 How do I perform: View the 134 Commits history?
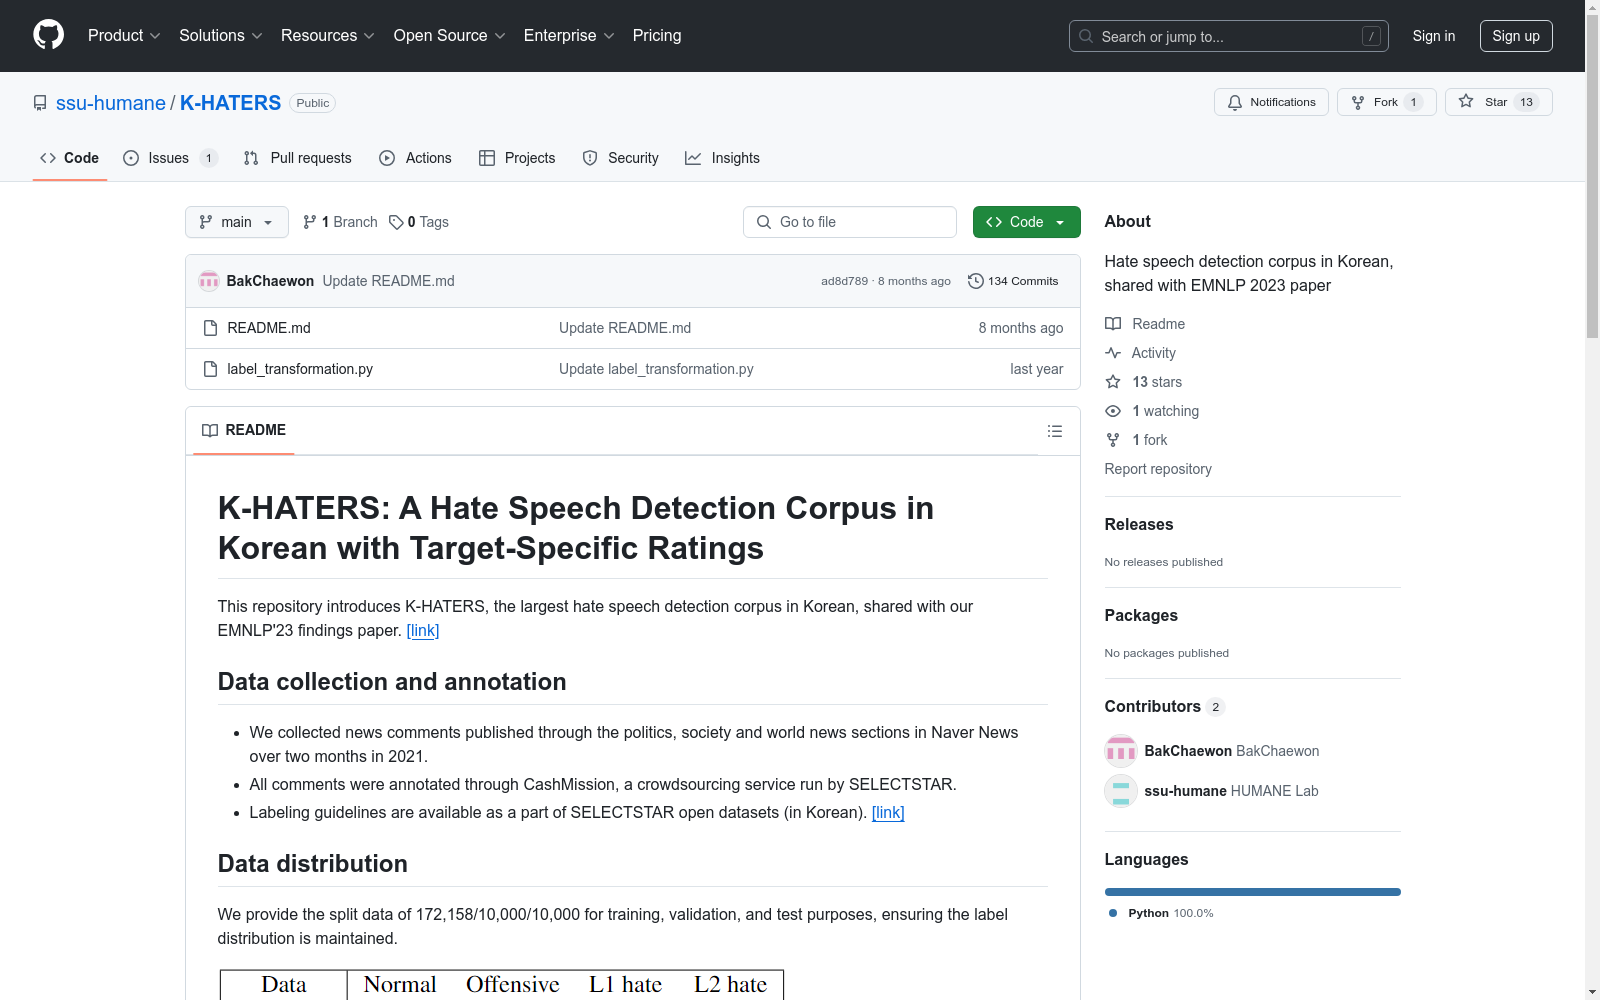pyautogui.click(x=1013, y=281)
